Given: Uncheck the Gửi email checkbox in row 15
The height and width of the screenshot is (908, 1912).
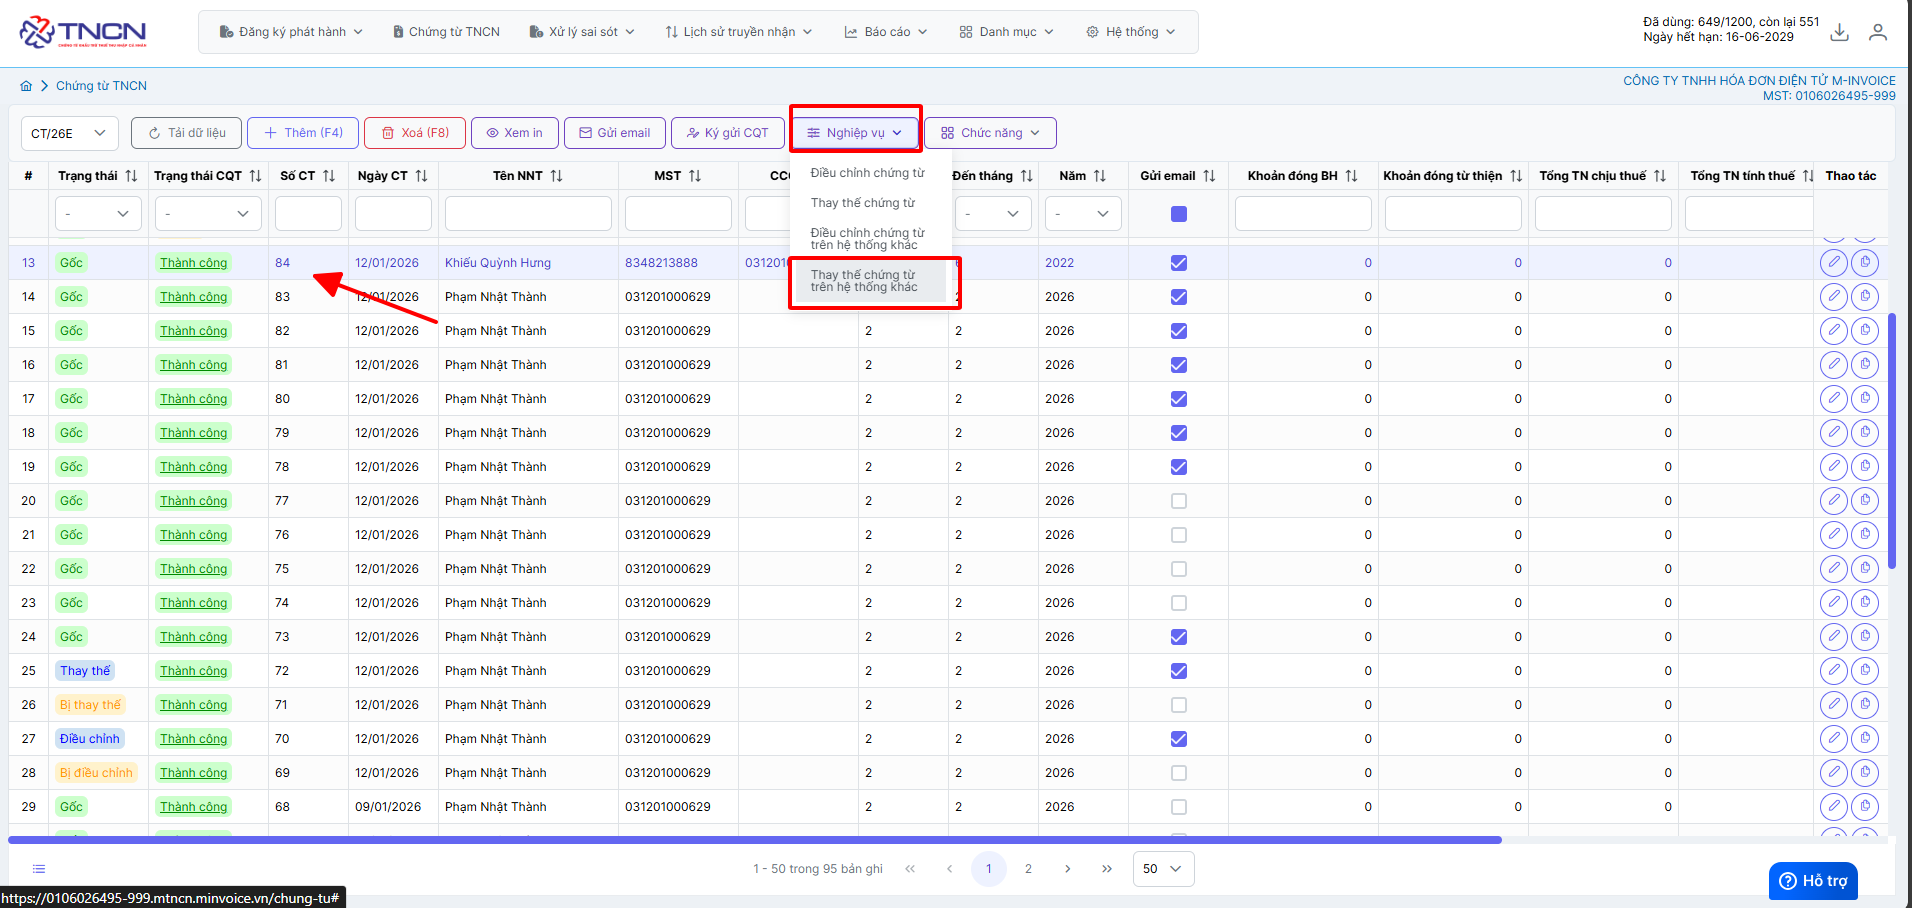Looking at the screenshot, I should click(1179, 331).
